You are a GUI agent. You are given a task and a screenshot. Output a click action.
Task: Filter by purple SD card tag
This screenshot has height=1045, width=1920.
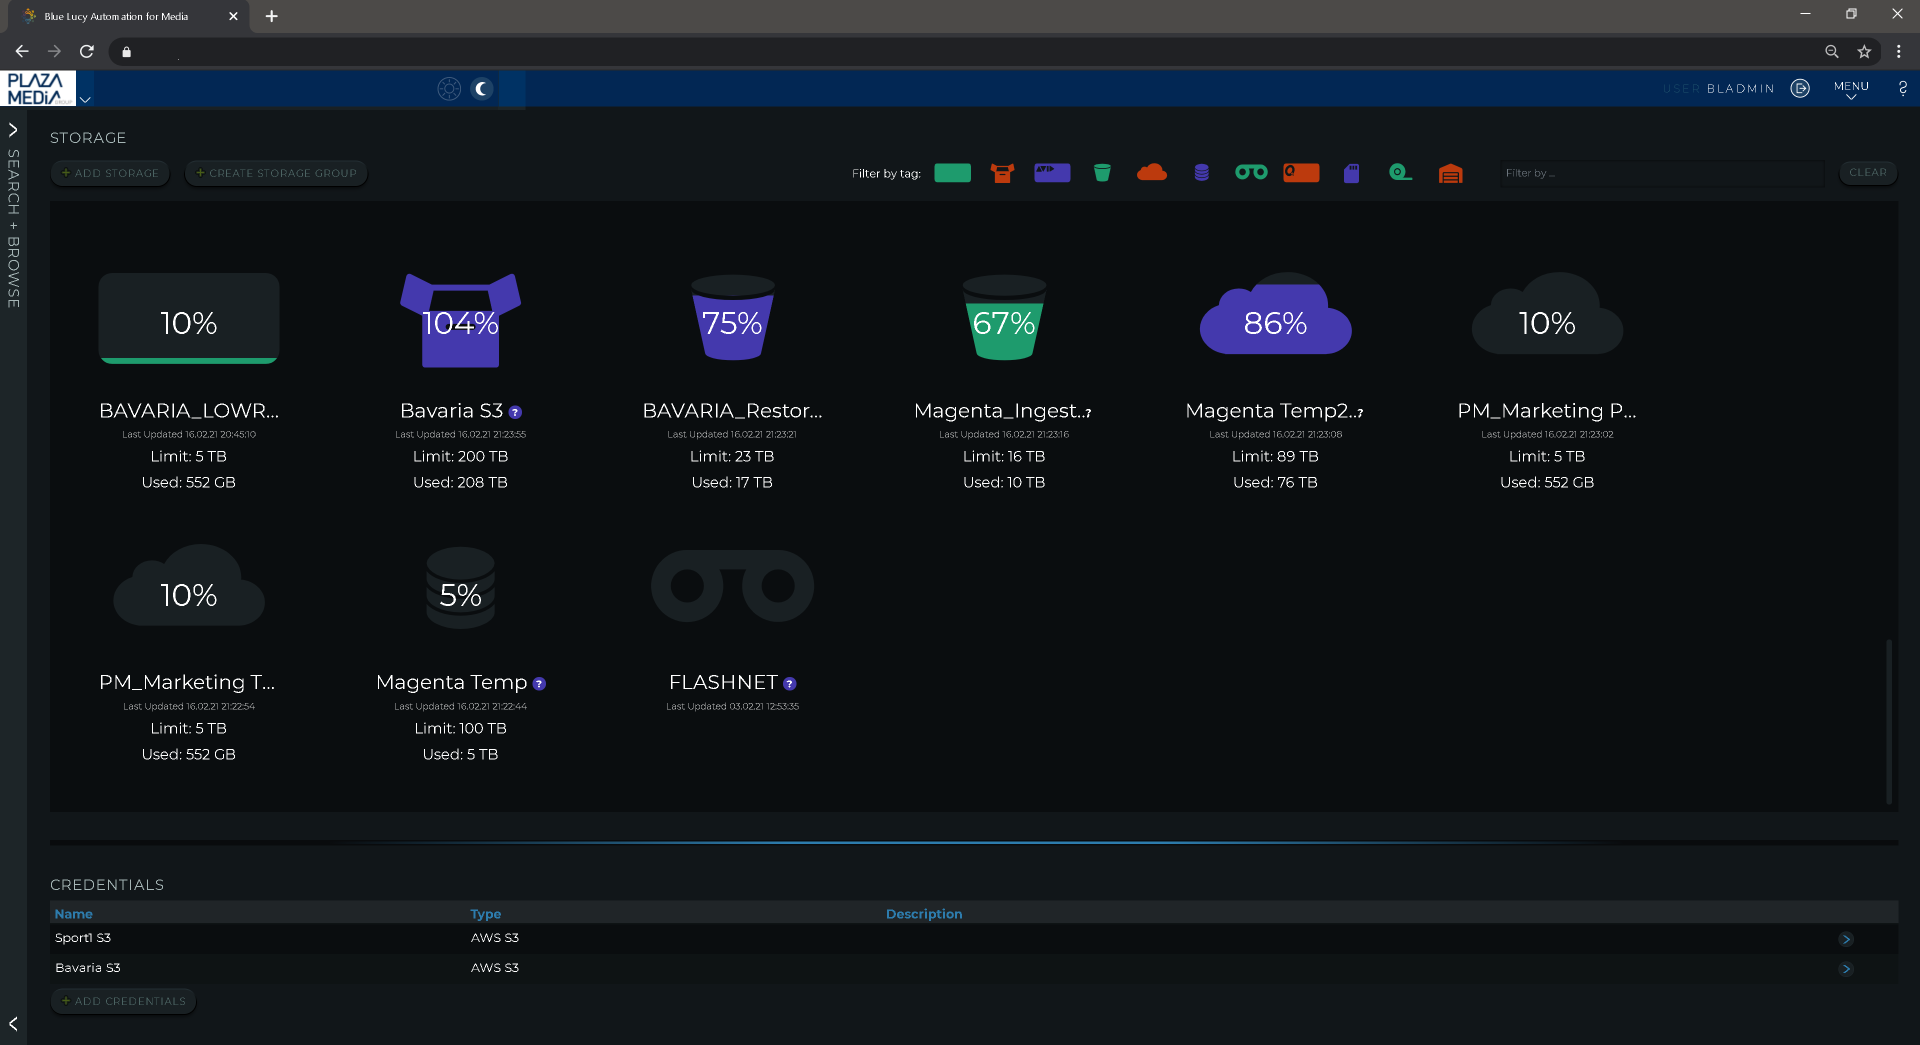[x=1351, y=173]
